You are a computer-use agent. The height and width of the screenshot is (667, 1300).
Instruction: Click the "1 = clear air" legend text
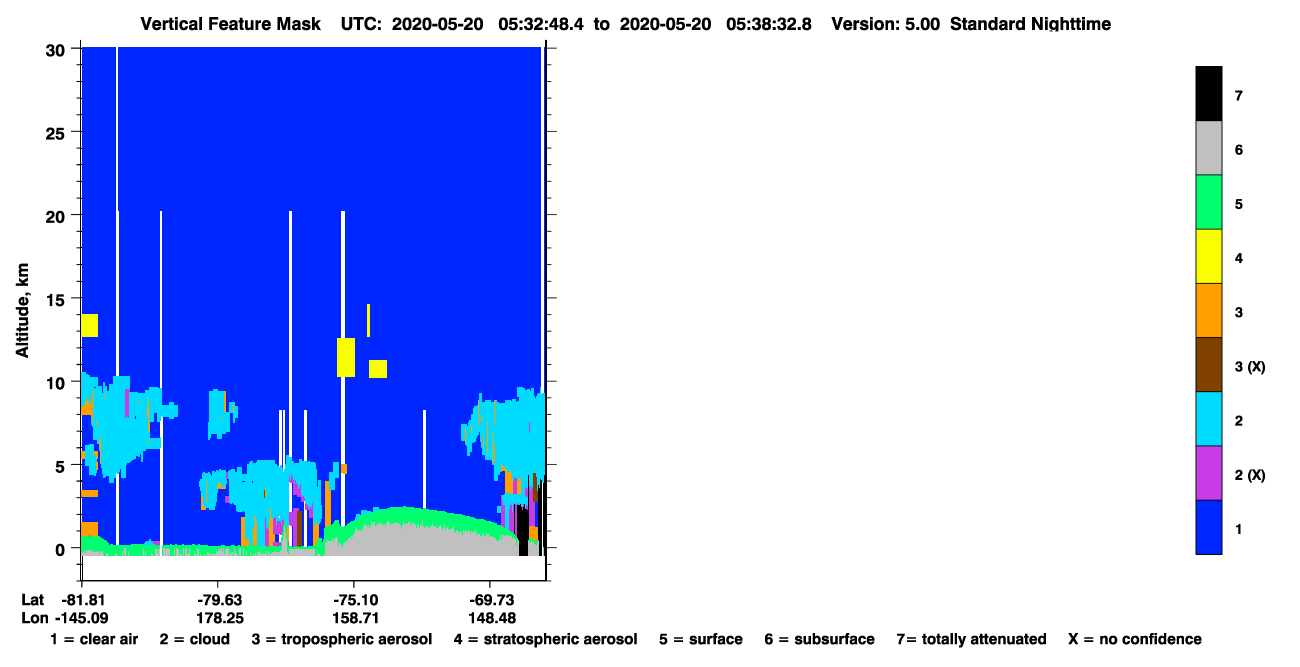pyautogui.click(x=94, y=639)
